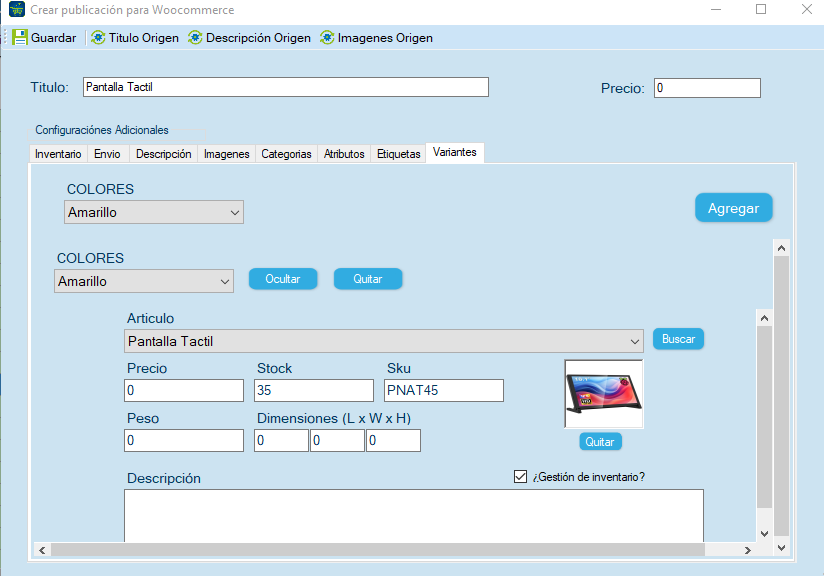Click the Agregar button

point(734,208)
